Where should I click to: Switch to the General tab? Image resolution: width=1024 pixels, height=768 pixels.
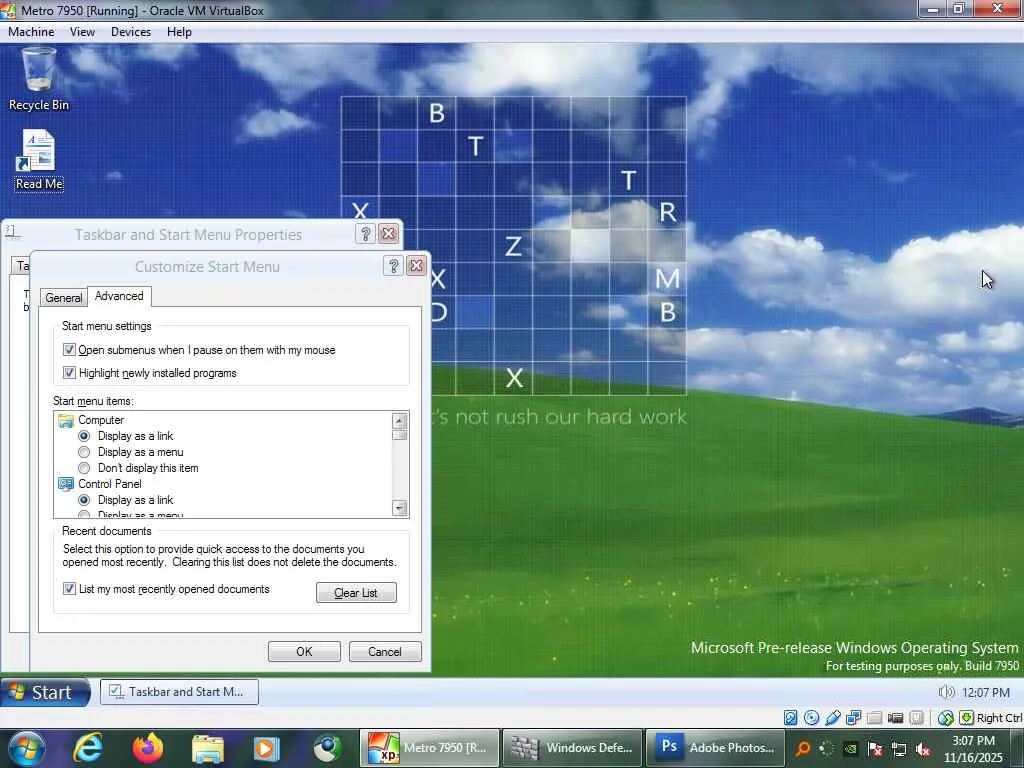click(x=63, y=298)
